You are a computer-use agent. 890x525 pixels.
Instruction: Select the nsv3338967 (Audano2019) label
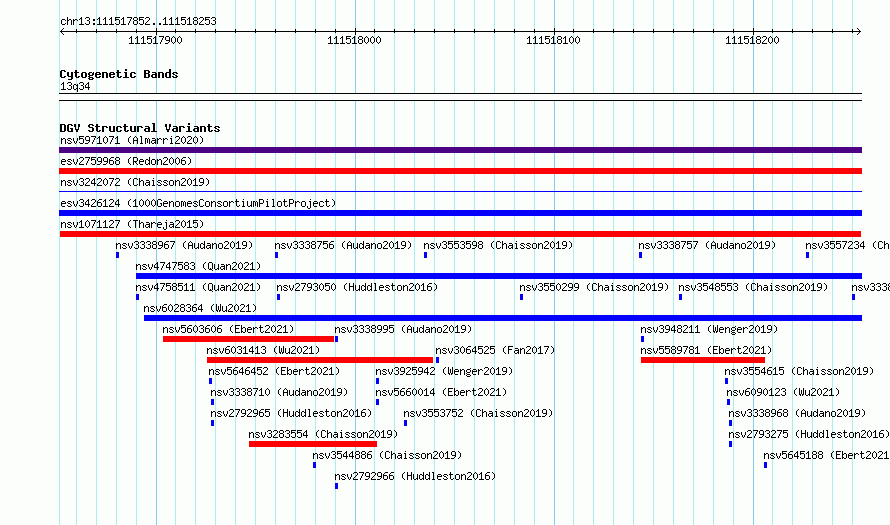184,245
